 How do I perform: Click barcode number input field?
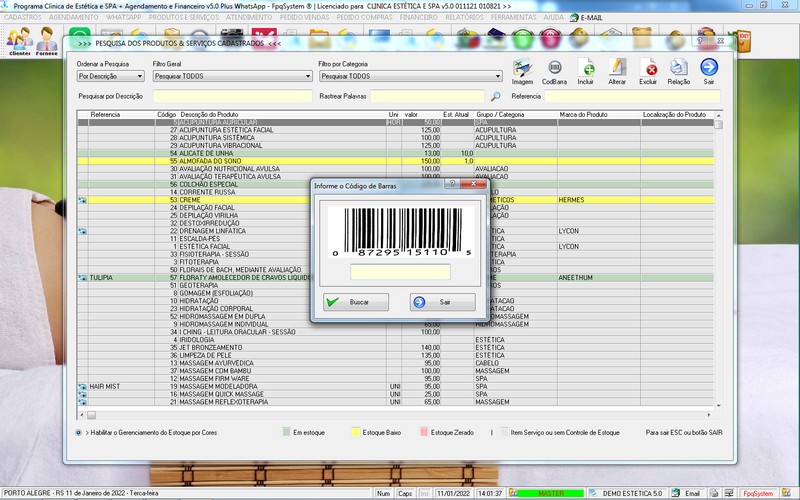point(401,272)
